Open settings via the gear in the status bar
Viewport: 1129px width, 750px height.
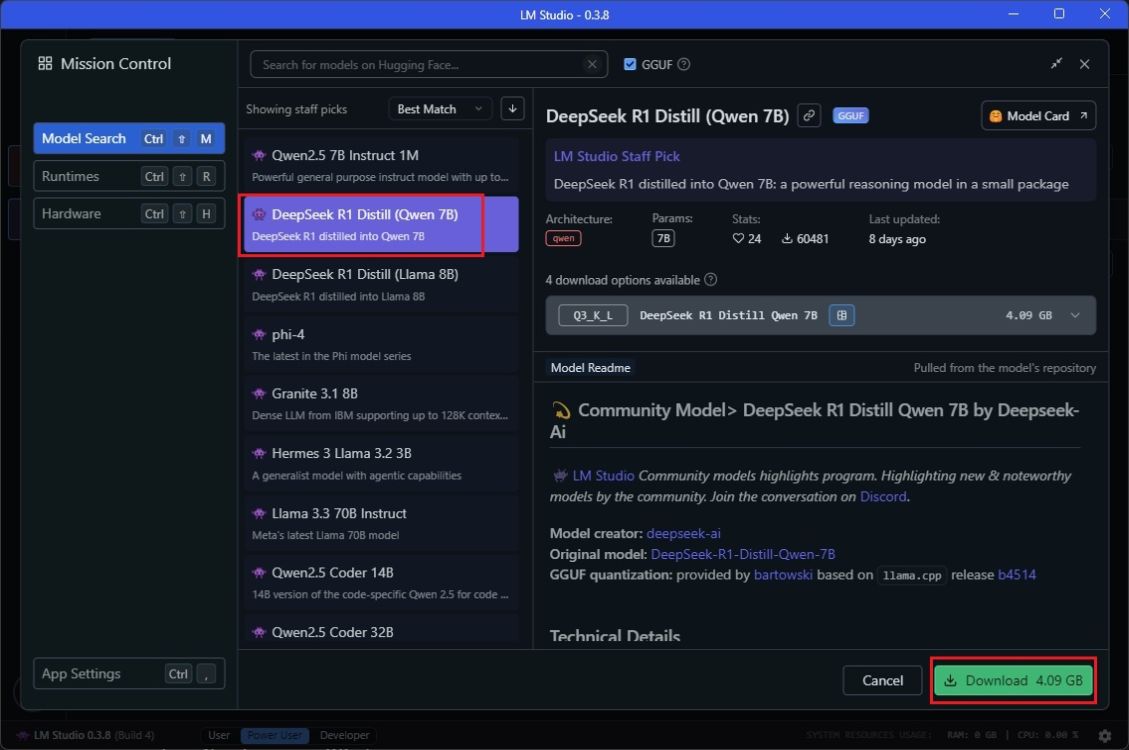(1104, 734)
